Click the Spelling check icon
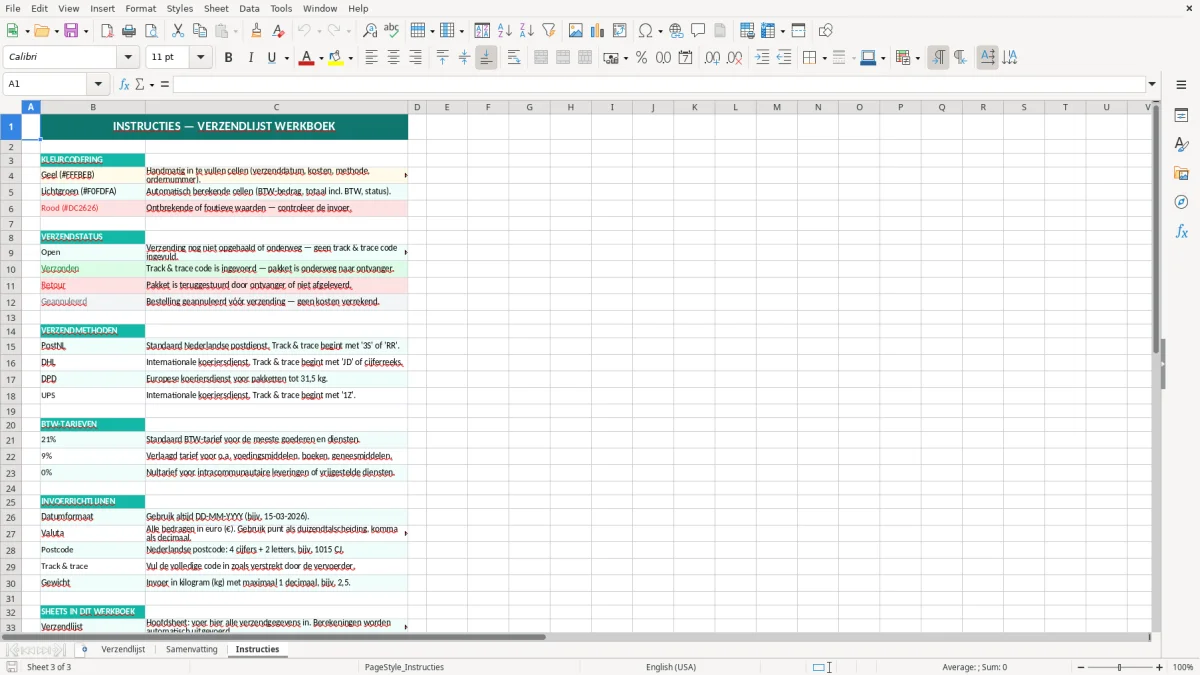Viewport: 1200px width, 675px height. (392, 31)
